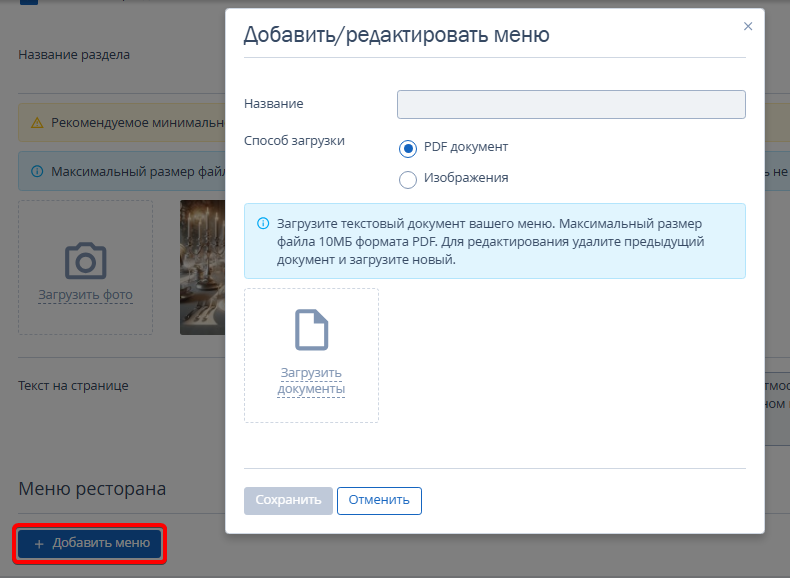The width and height of the screenshot is (790, 578).
Task: Click the info icon beside Максимальный размер
Action: click(37, 172)
